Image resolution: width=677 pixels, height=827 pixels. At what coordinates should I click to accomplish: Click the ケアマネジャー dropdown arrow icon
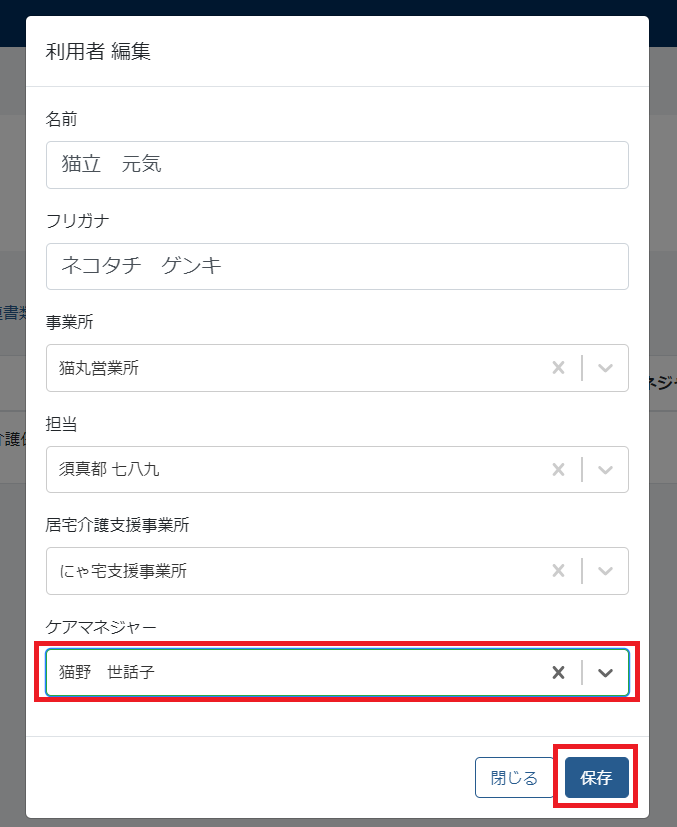605,672
